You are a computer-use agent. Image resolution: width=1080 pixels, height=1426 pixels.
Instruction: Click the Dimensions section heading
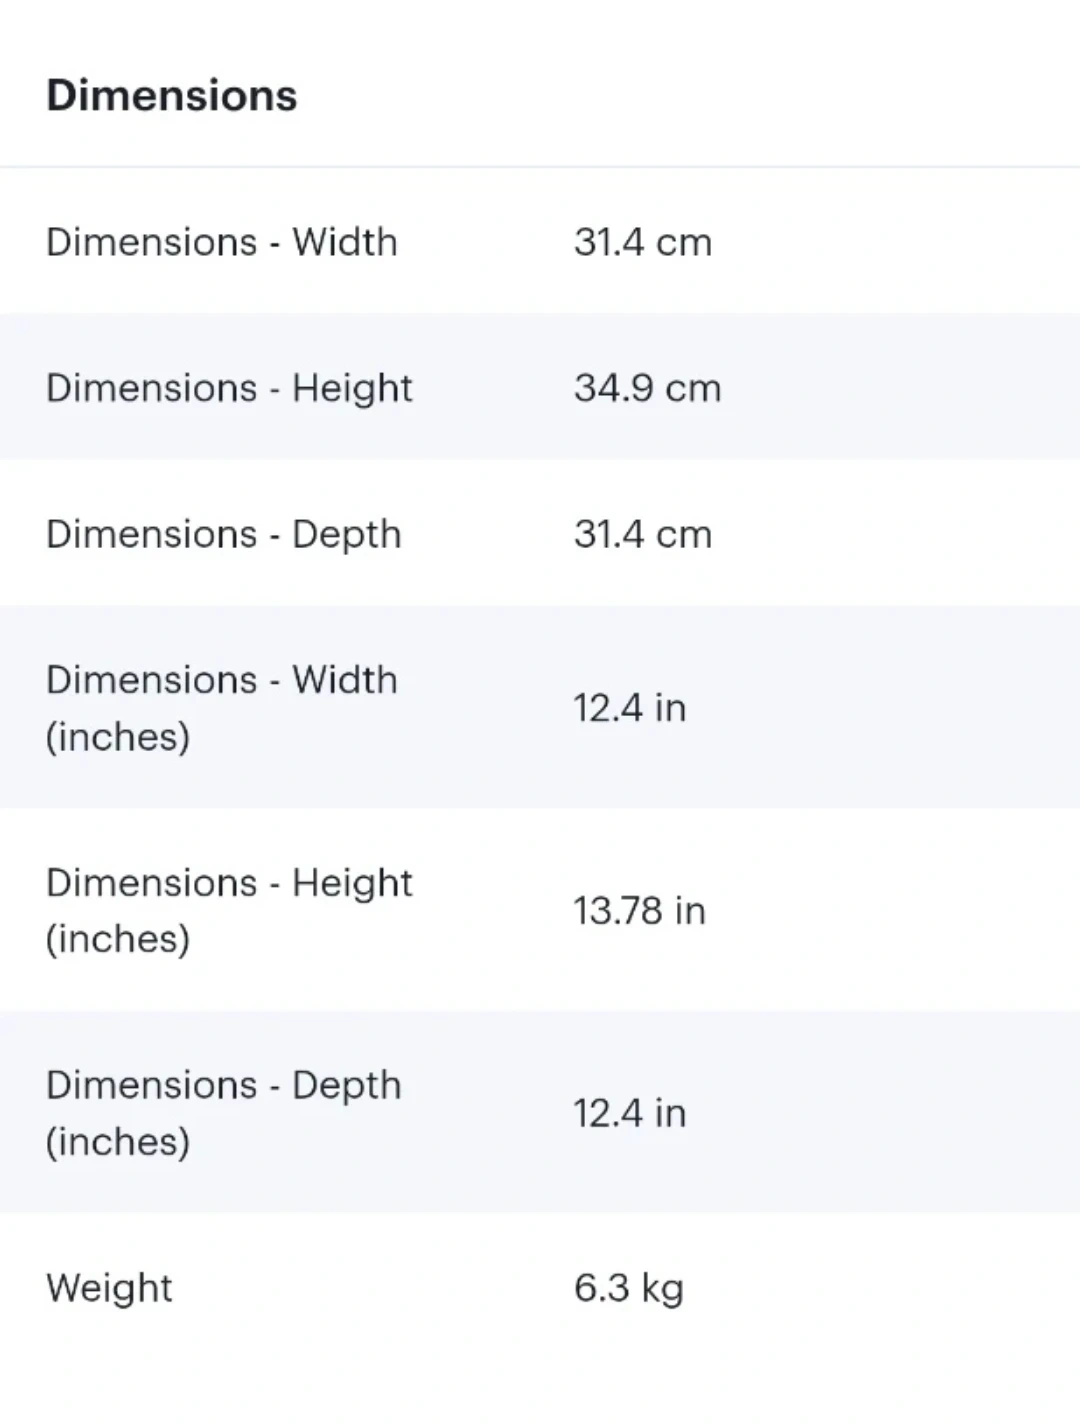[171, 96]
